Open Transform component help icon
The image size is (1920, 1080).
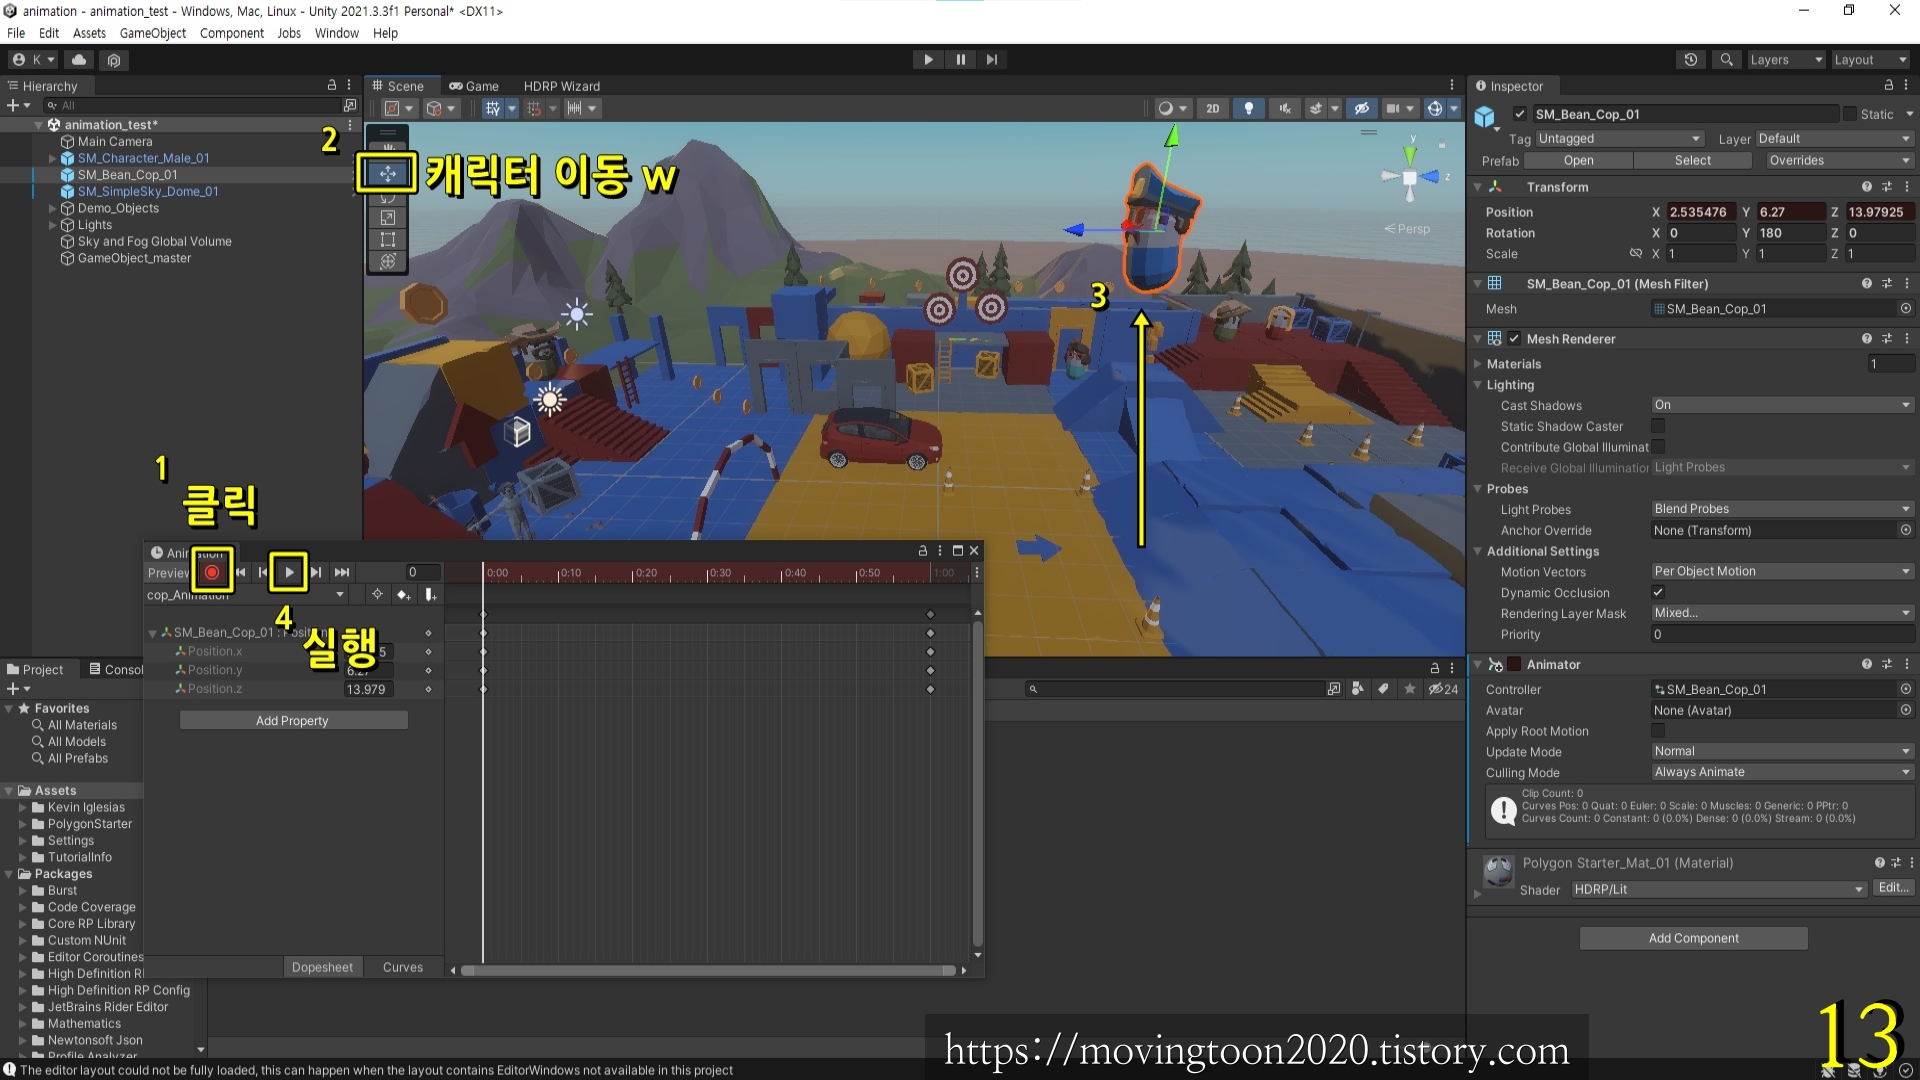click(x=1866, y=187)
